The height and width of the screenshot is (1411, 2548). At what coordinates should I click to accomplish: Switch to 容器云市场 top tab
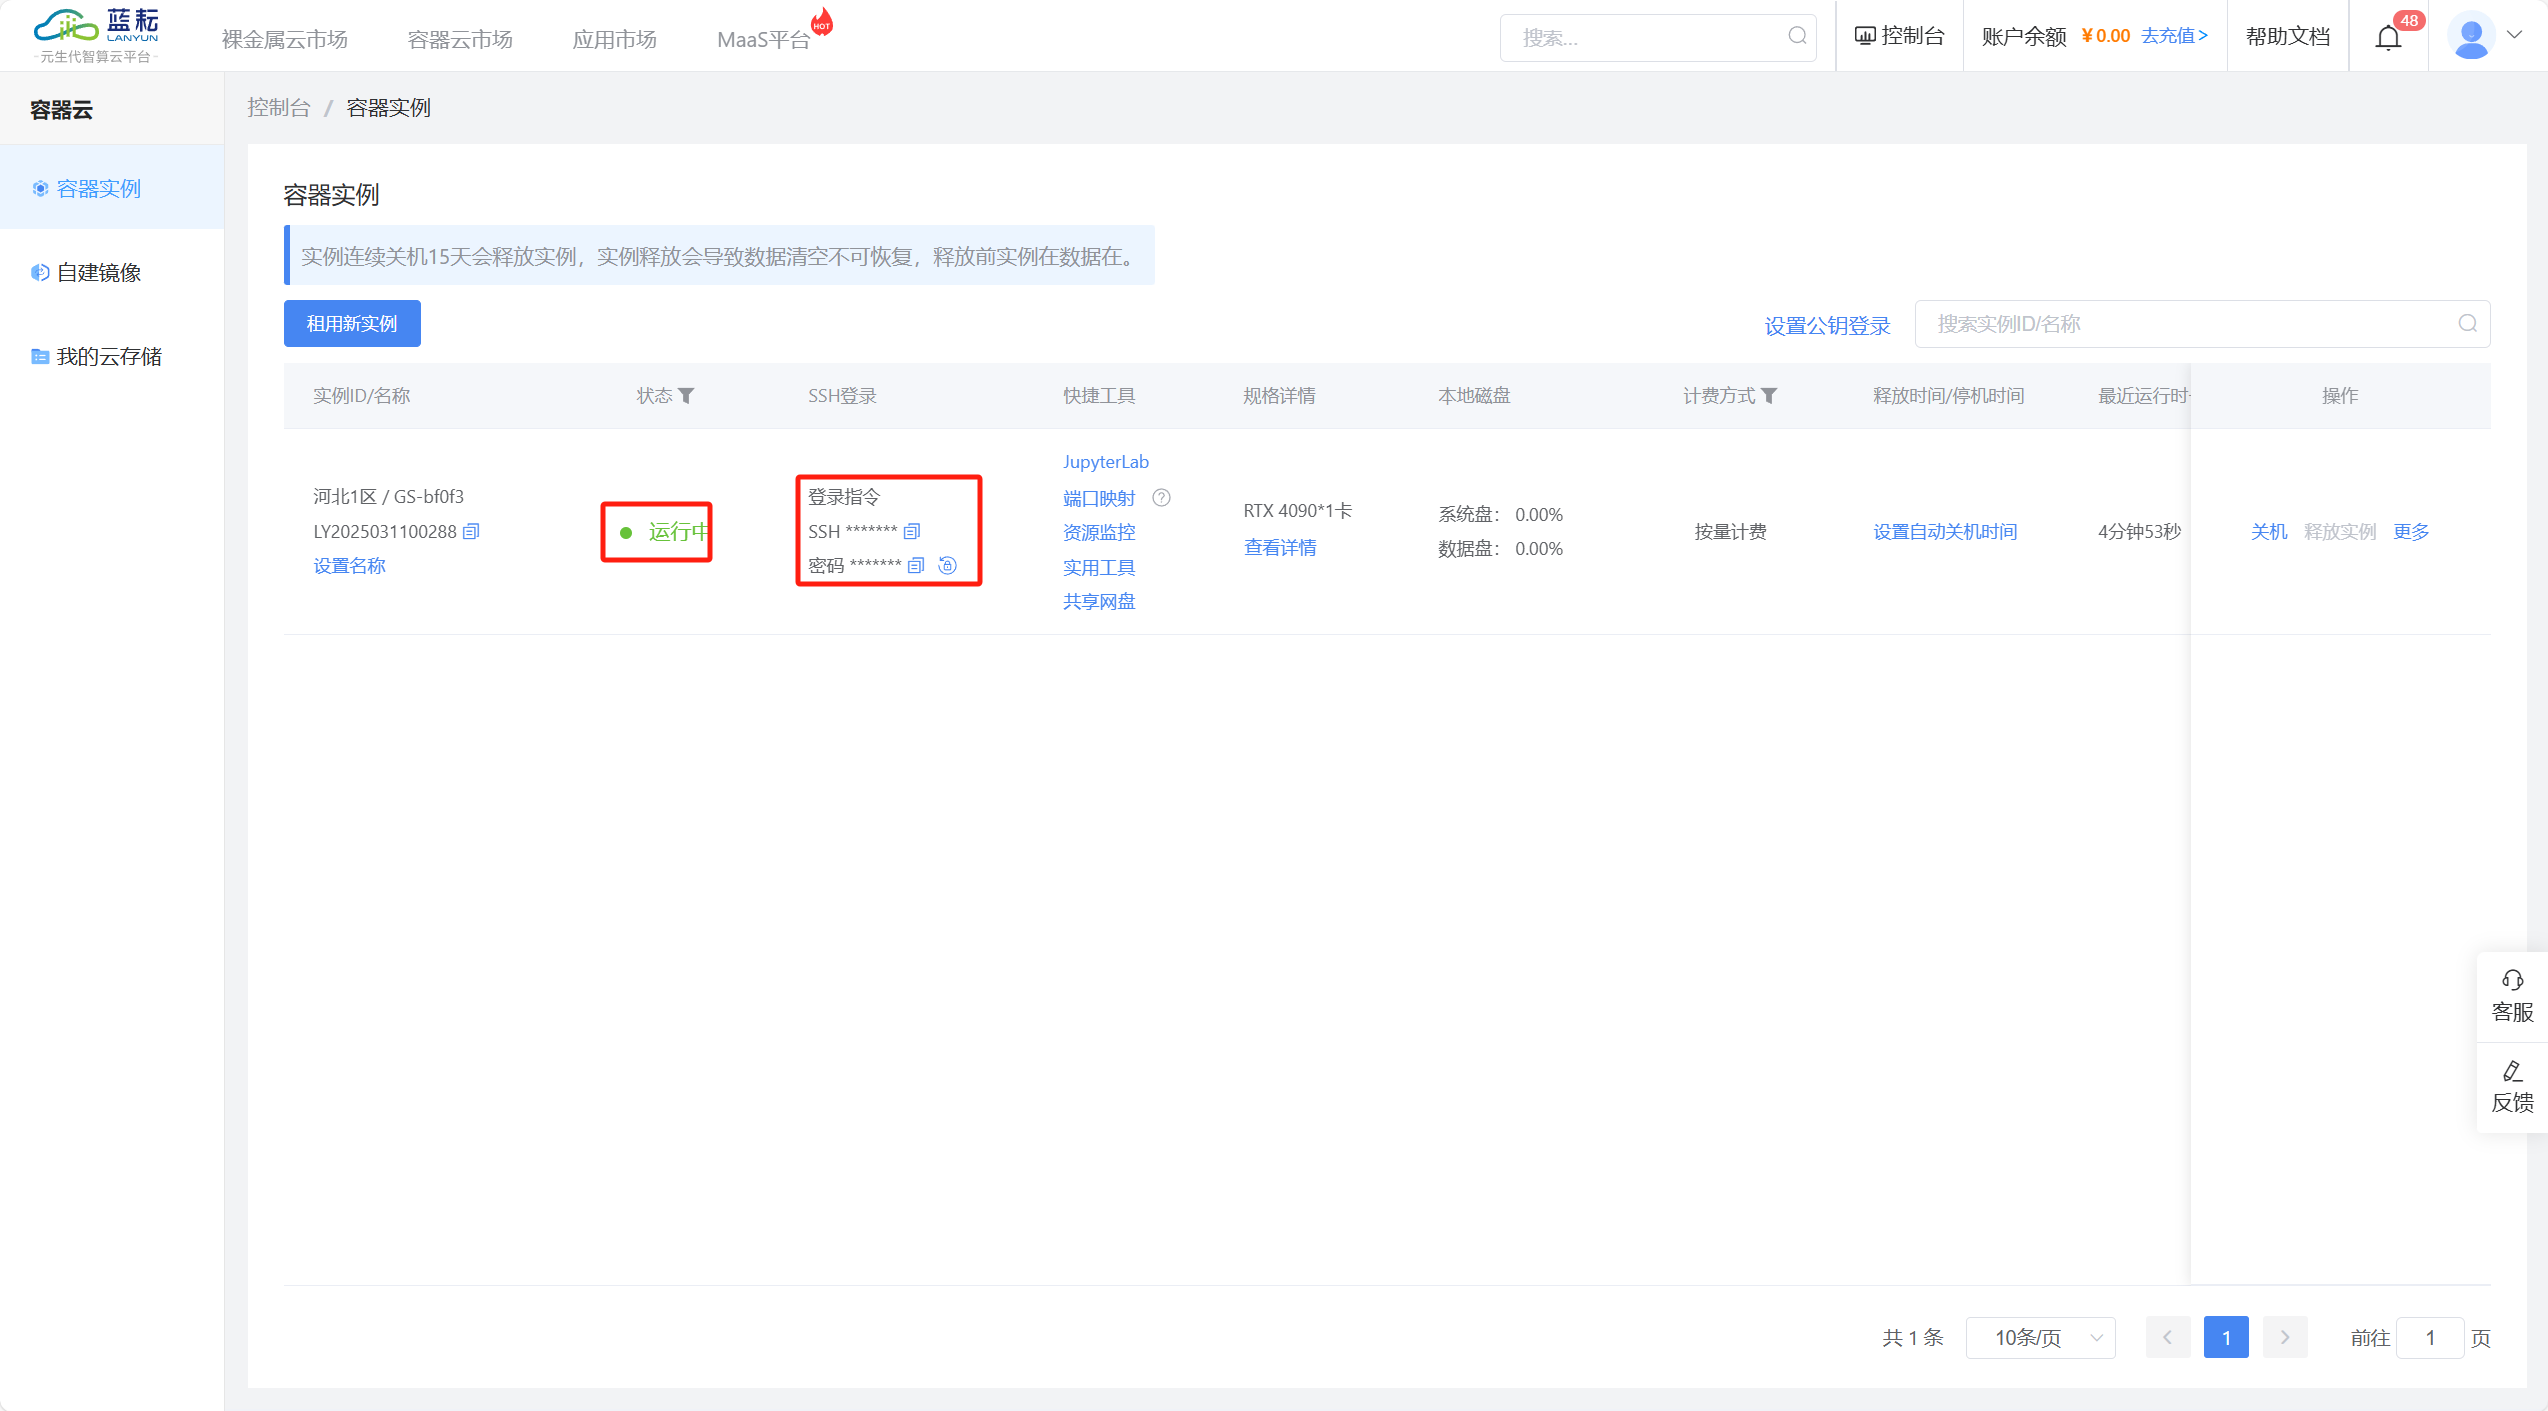(x=460, y=39)
